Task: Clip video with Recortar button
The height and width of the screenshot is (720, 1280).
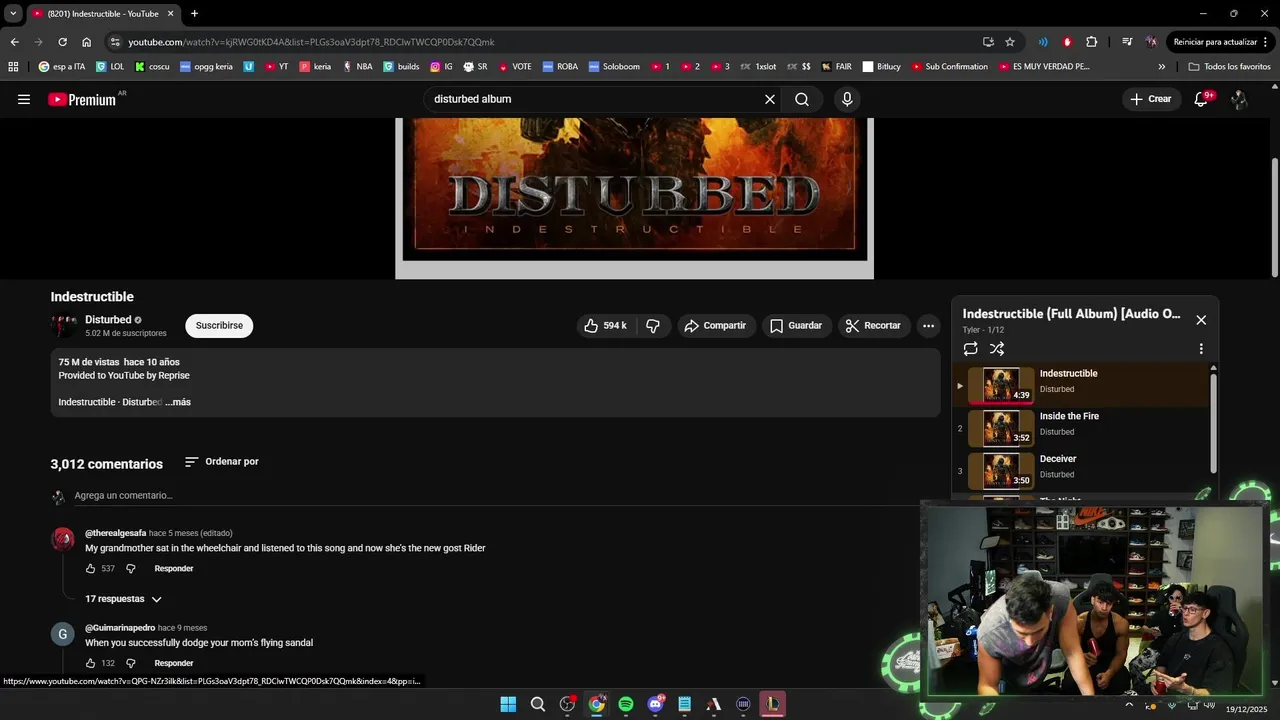Action: [874, 326]
